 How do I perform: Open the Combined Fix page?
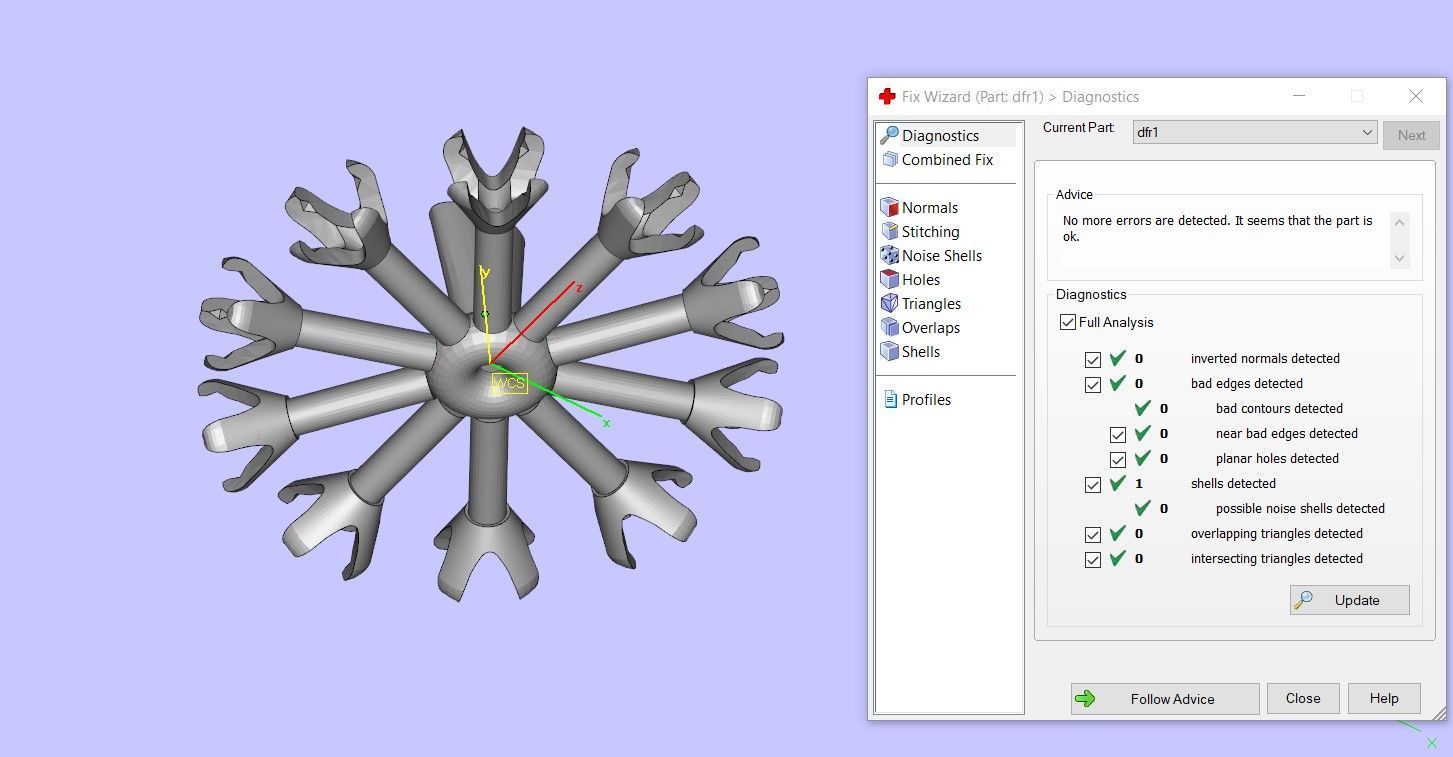click(947, 159)
